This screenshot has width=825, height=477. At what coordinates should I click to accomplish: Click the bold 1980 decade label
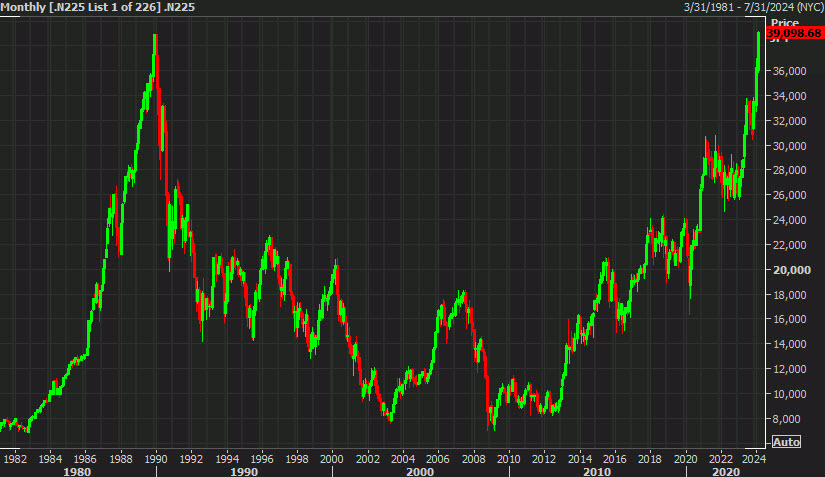coord(77,471)
